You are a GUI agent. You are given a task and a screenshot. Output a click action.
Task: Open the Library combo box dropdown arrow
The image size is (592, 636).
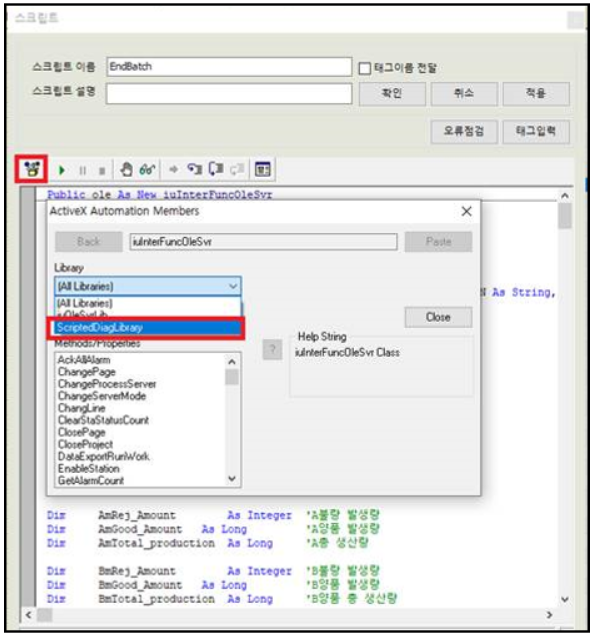tap(233, 286)
